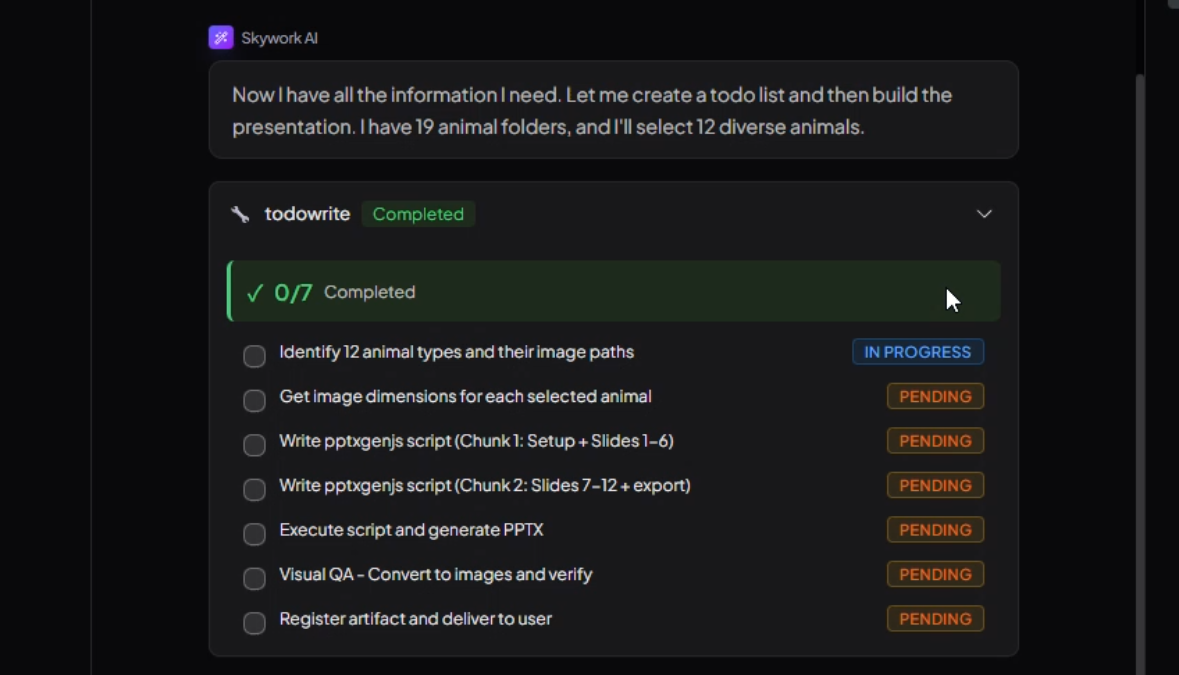Click the PENDING badge for 'Get image dimensions'
This screenshot has width=1179, height=675.
935,397
